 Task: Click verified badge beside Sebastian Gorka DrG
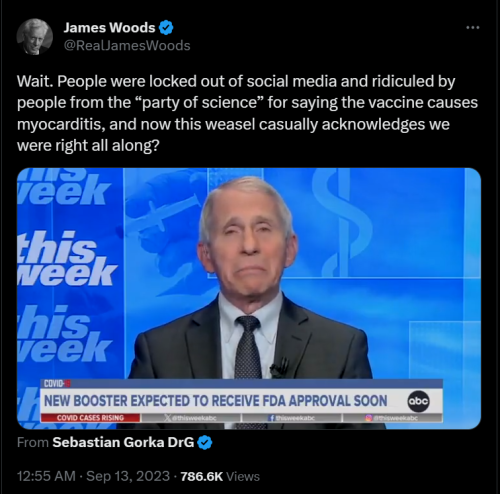[x=205, y=442]
